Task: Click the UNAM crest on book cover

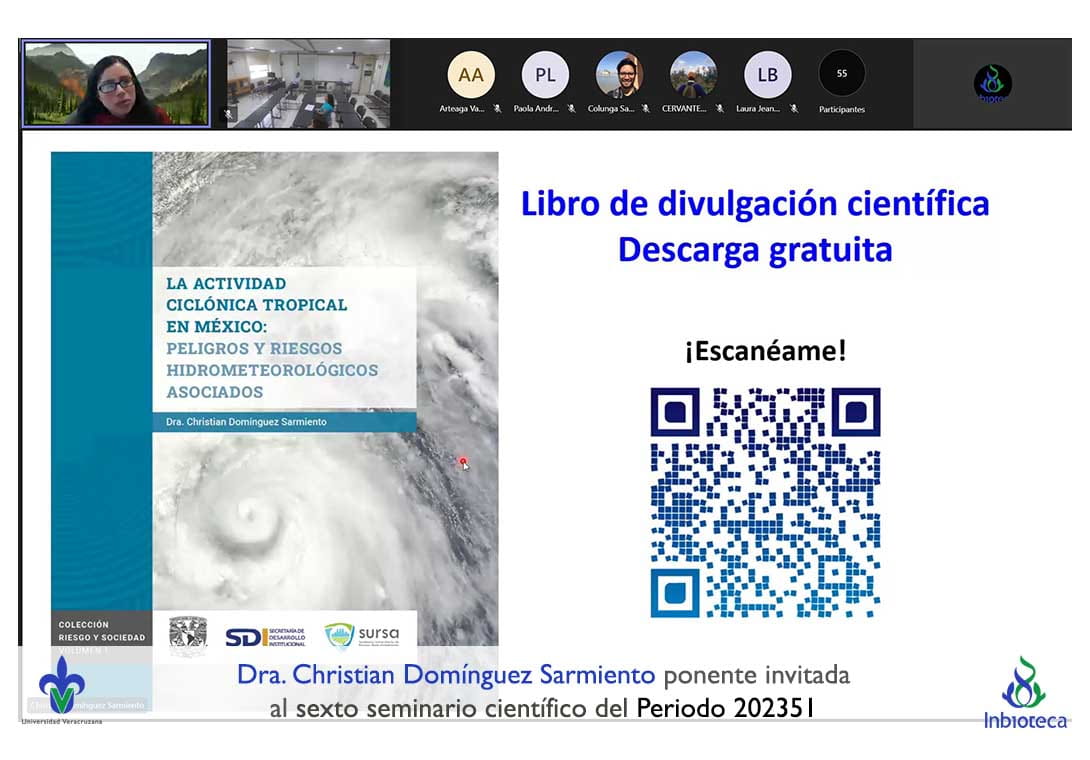Action: pos(187,635)
